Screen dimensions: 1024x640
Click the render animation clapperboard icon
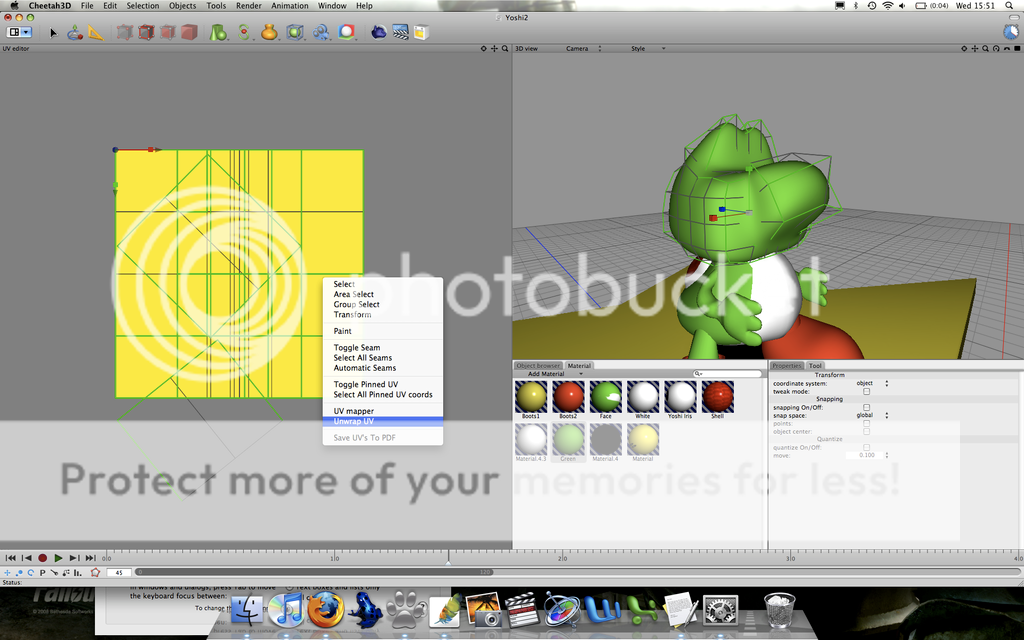pos(400,32)
